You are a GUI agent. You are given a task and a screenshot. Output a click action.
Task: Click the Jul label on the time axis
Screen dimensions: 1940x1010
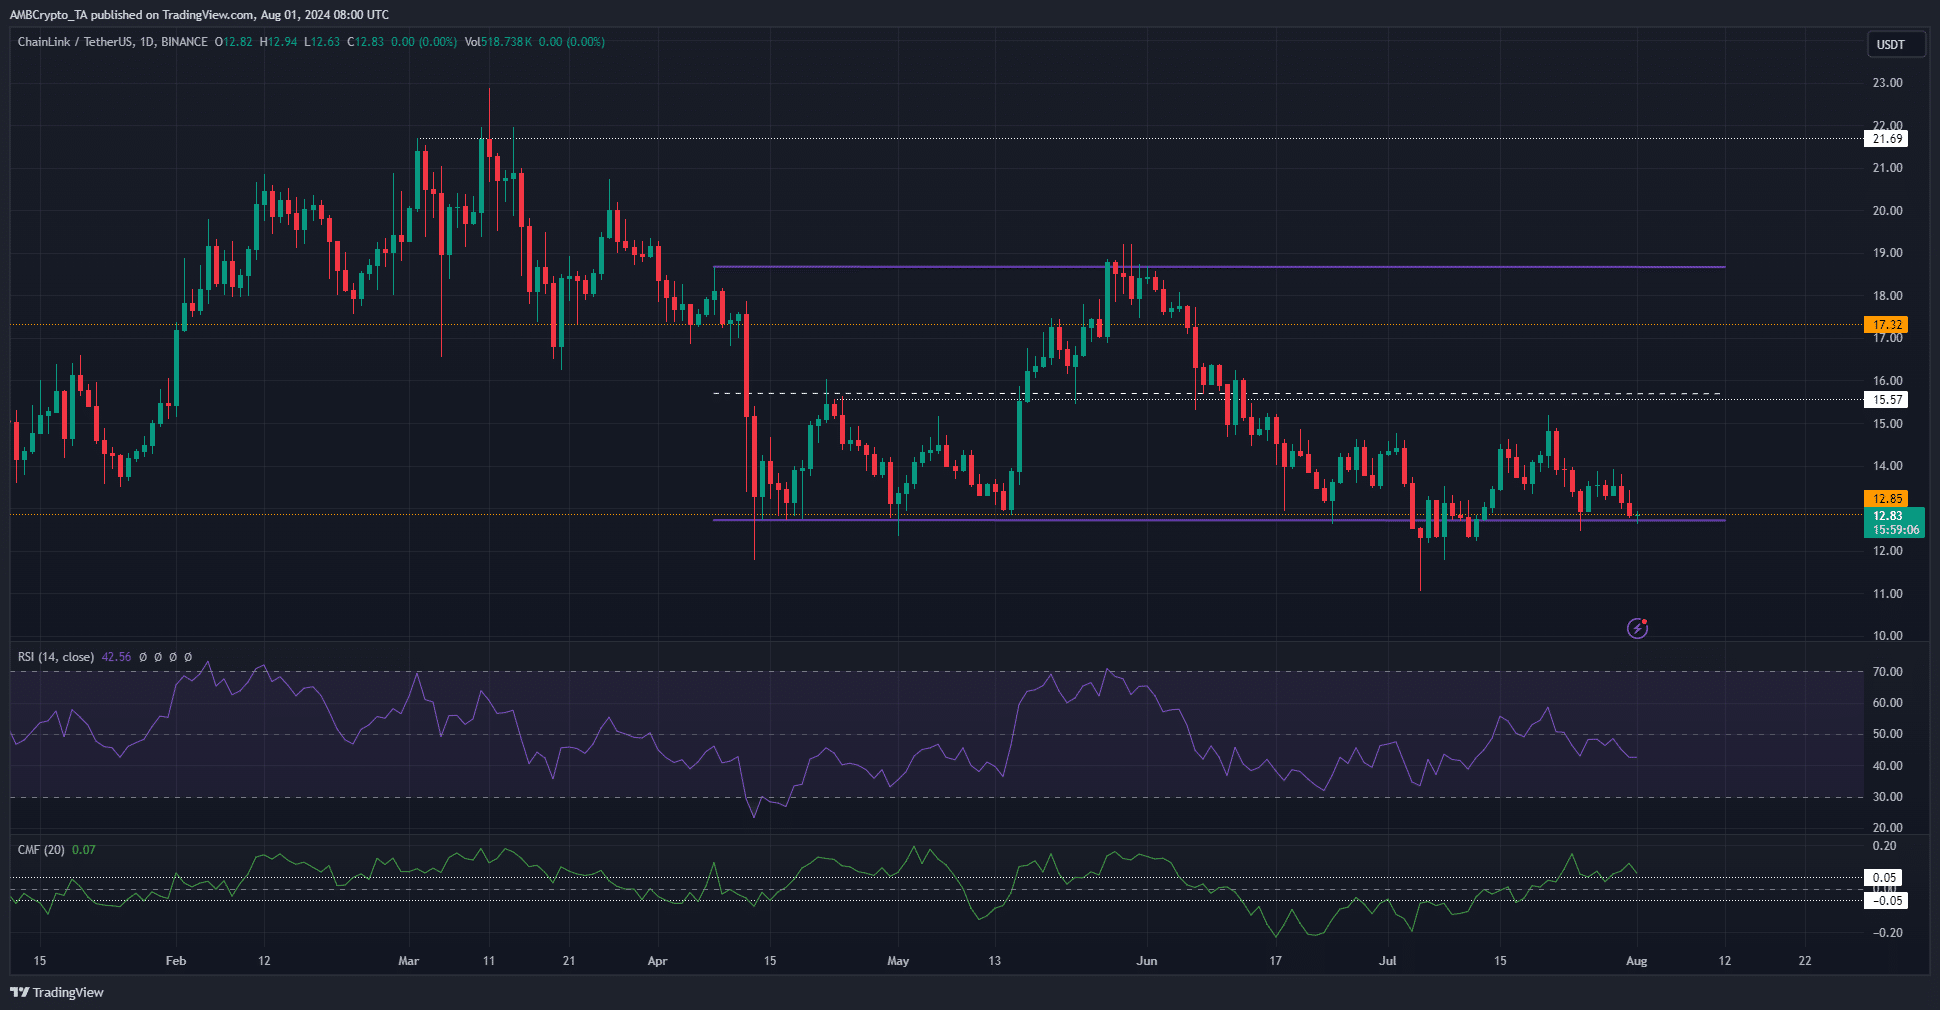point(1388,961)
